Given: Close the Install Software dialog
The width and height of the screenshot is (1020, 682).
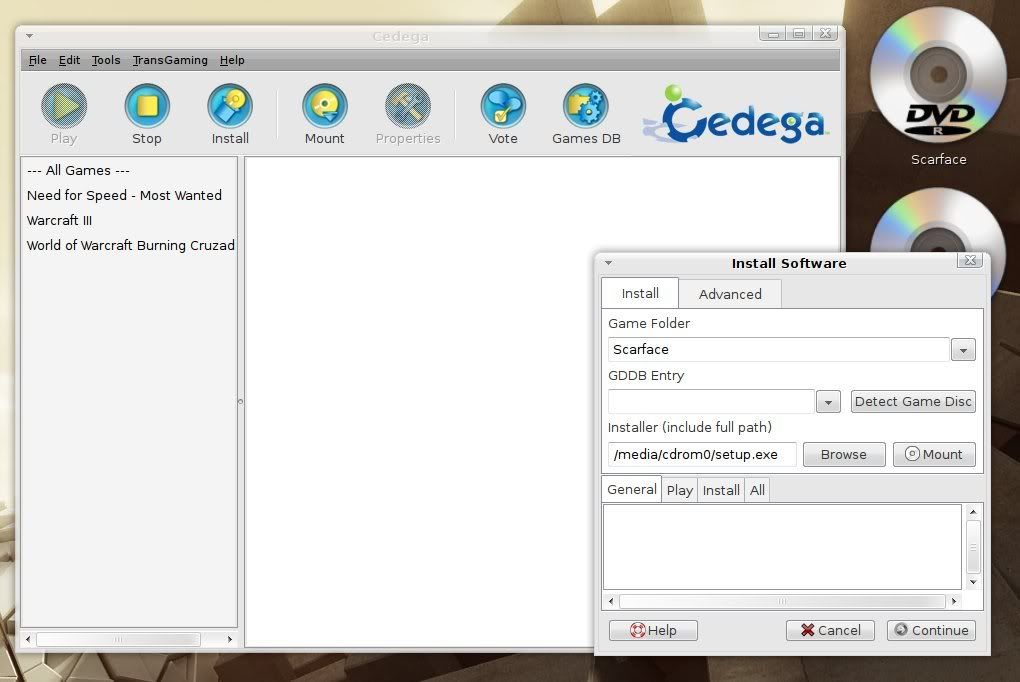Looking at the screenshot, I should click(970, 260).
